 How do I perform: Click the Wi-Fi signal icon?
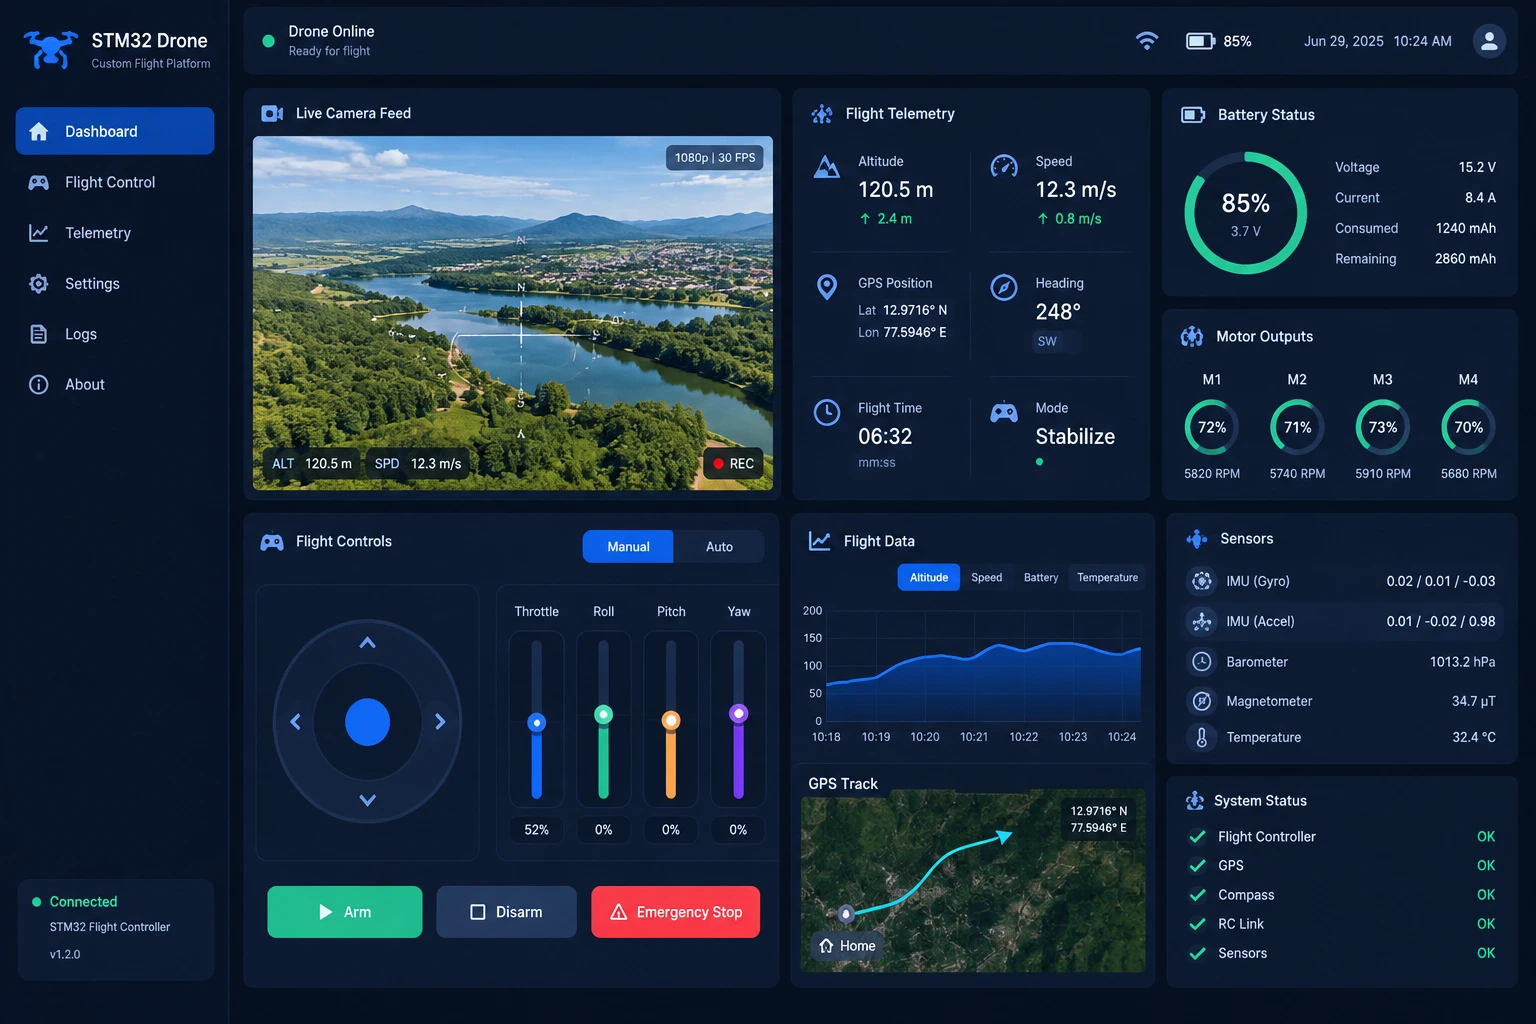(x=1147, y=41)
